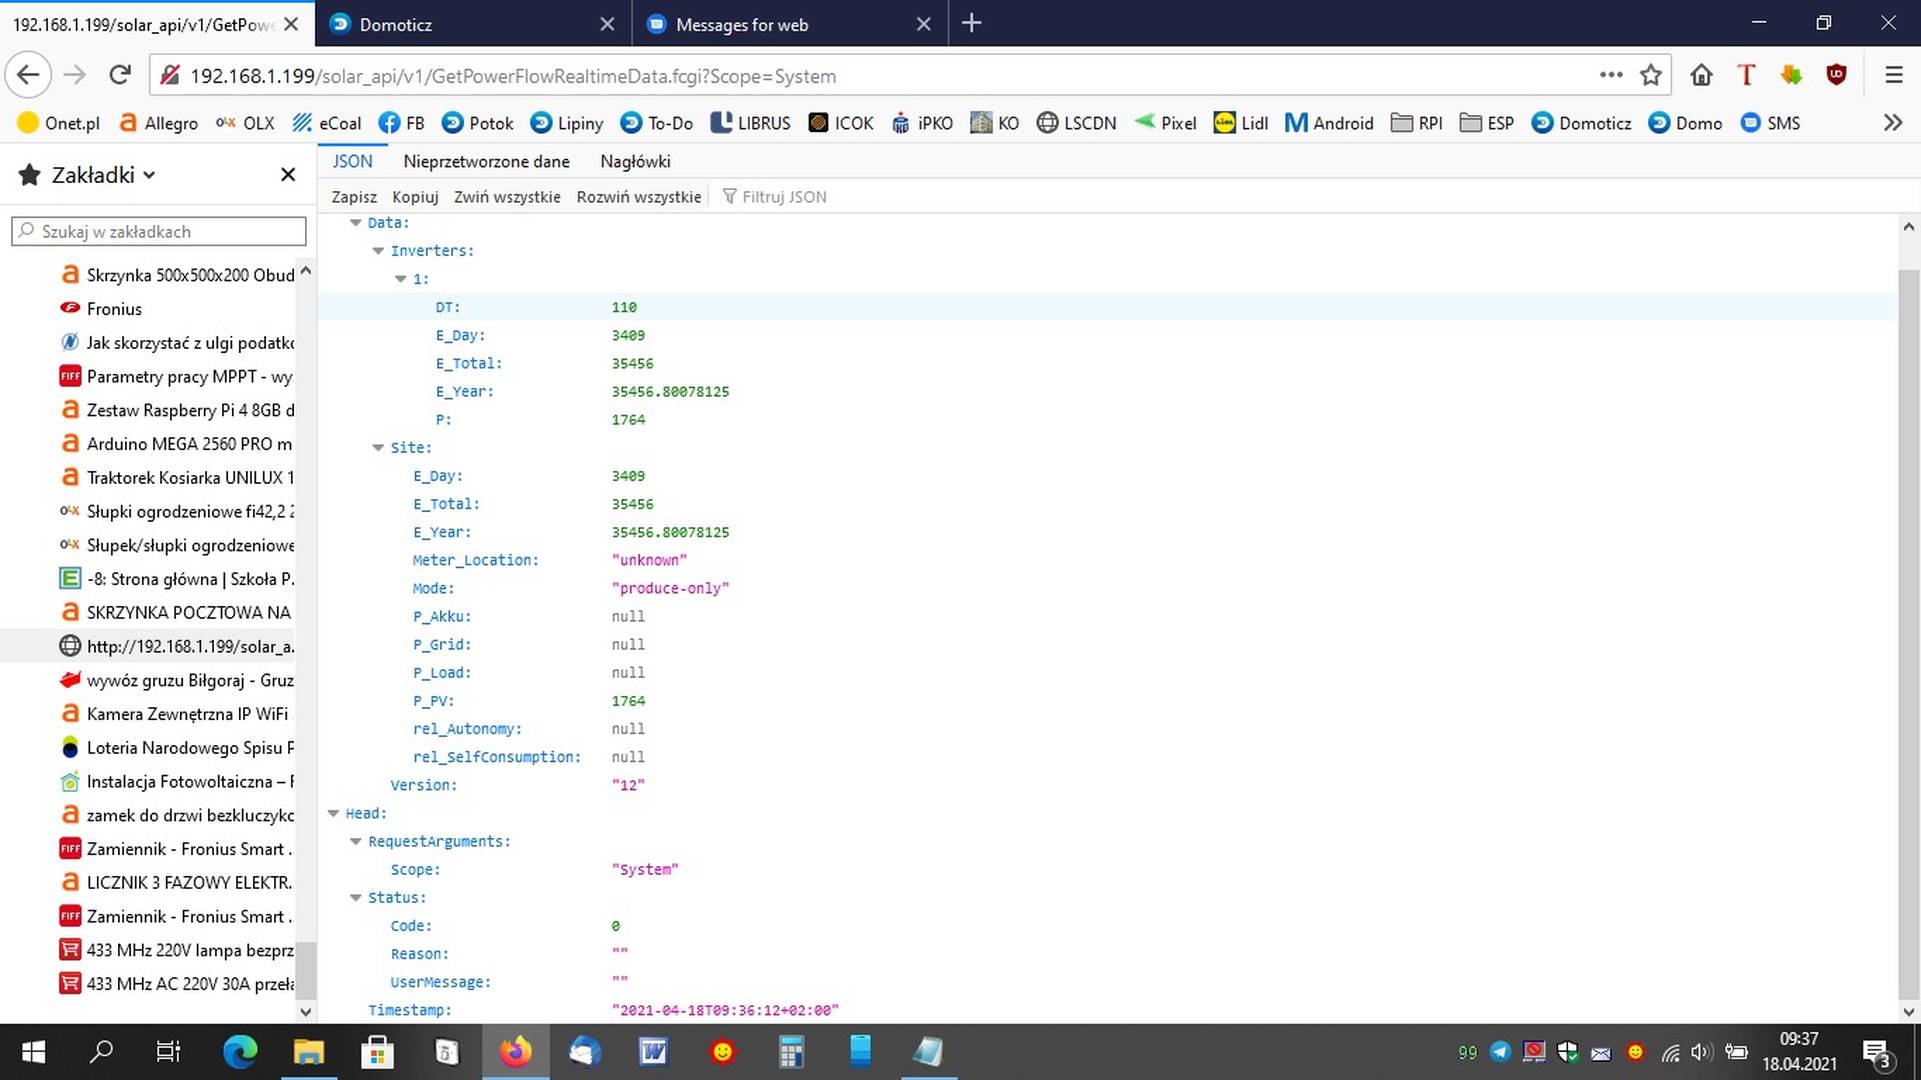Click the Szukaj w zakładkach search box
1921x1080 pixels.
[159, 231]
